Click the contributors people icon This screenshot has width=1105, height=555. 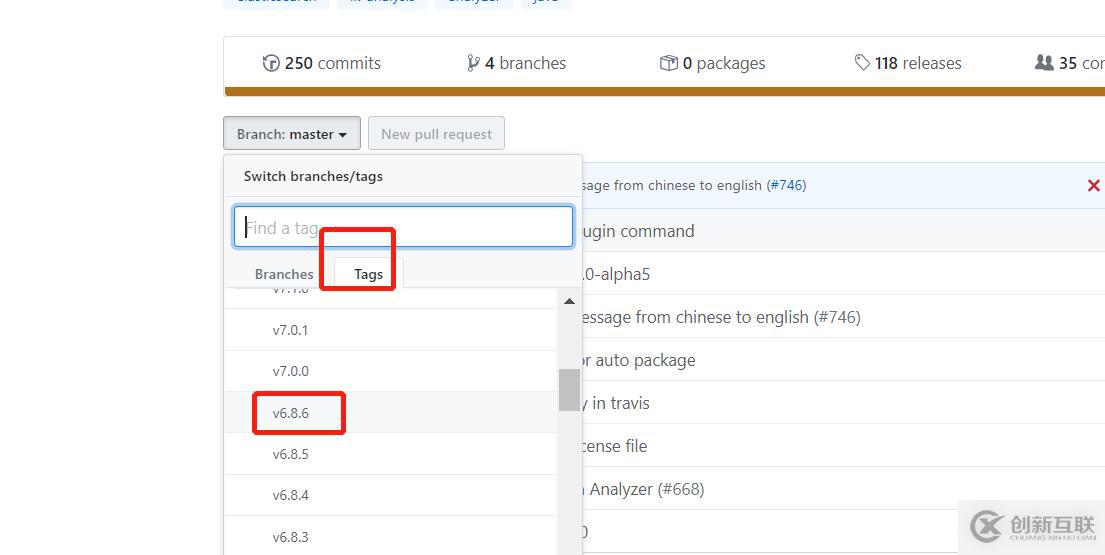click(1044, 63)
